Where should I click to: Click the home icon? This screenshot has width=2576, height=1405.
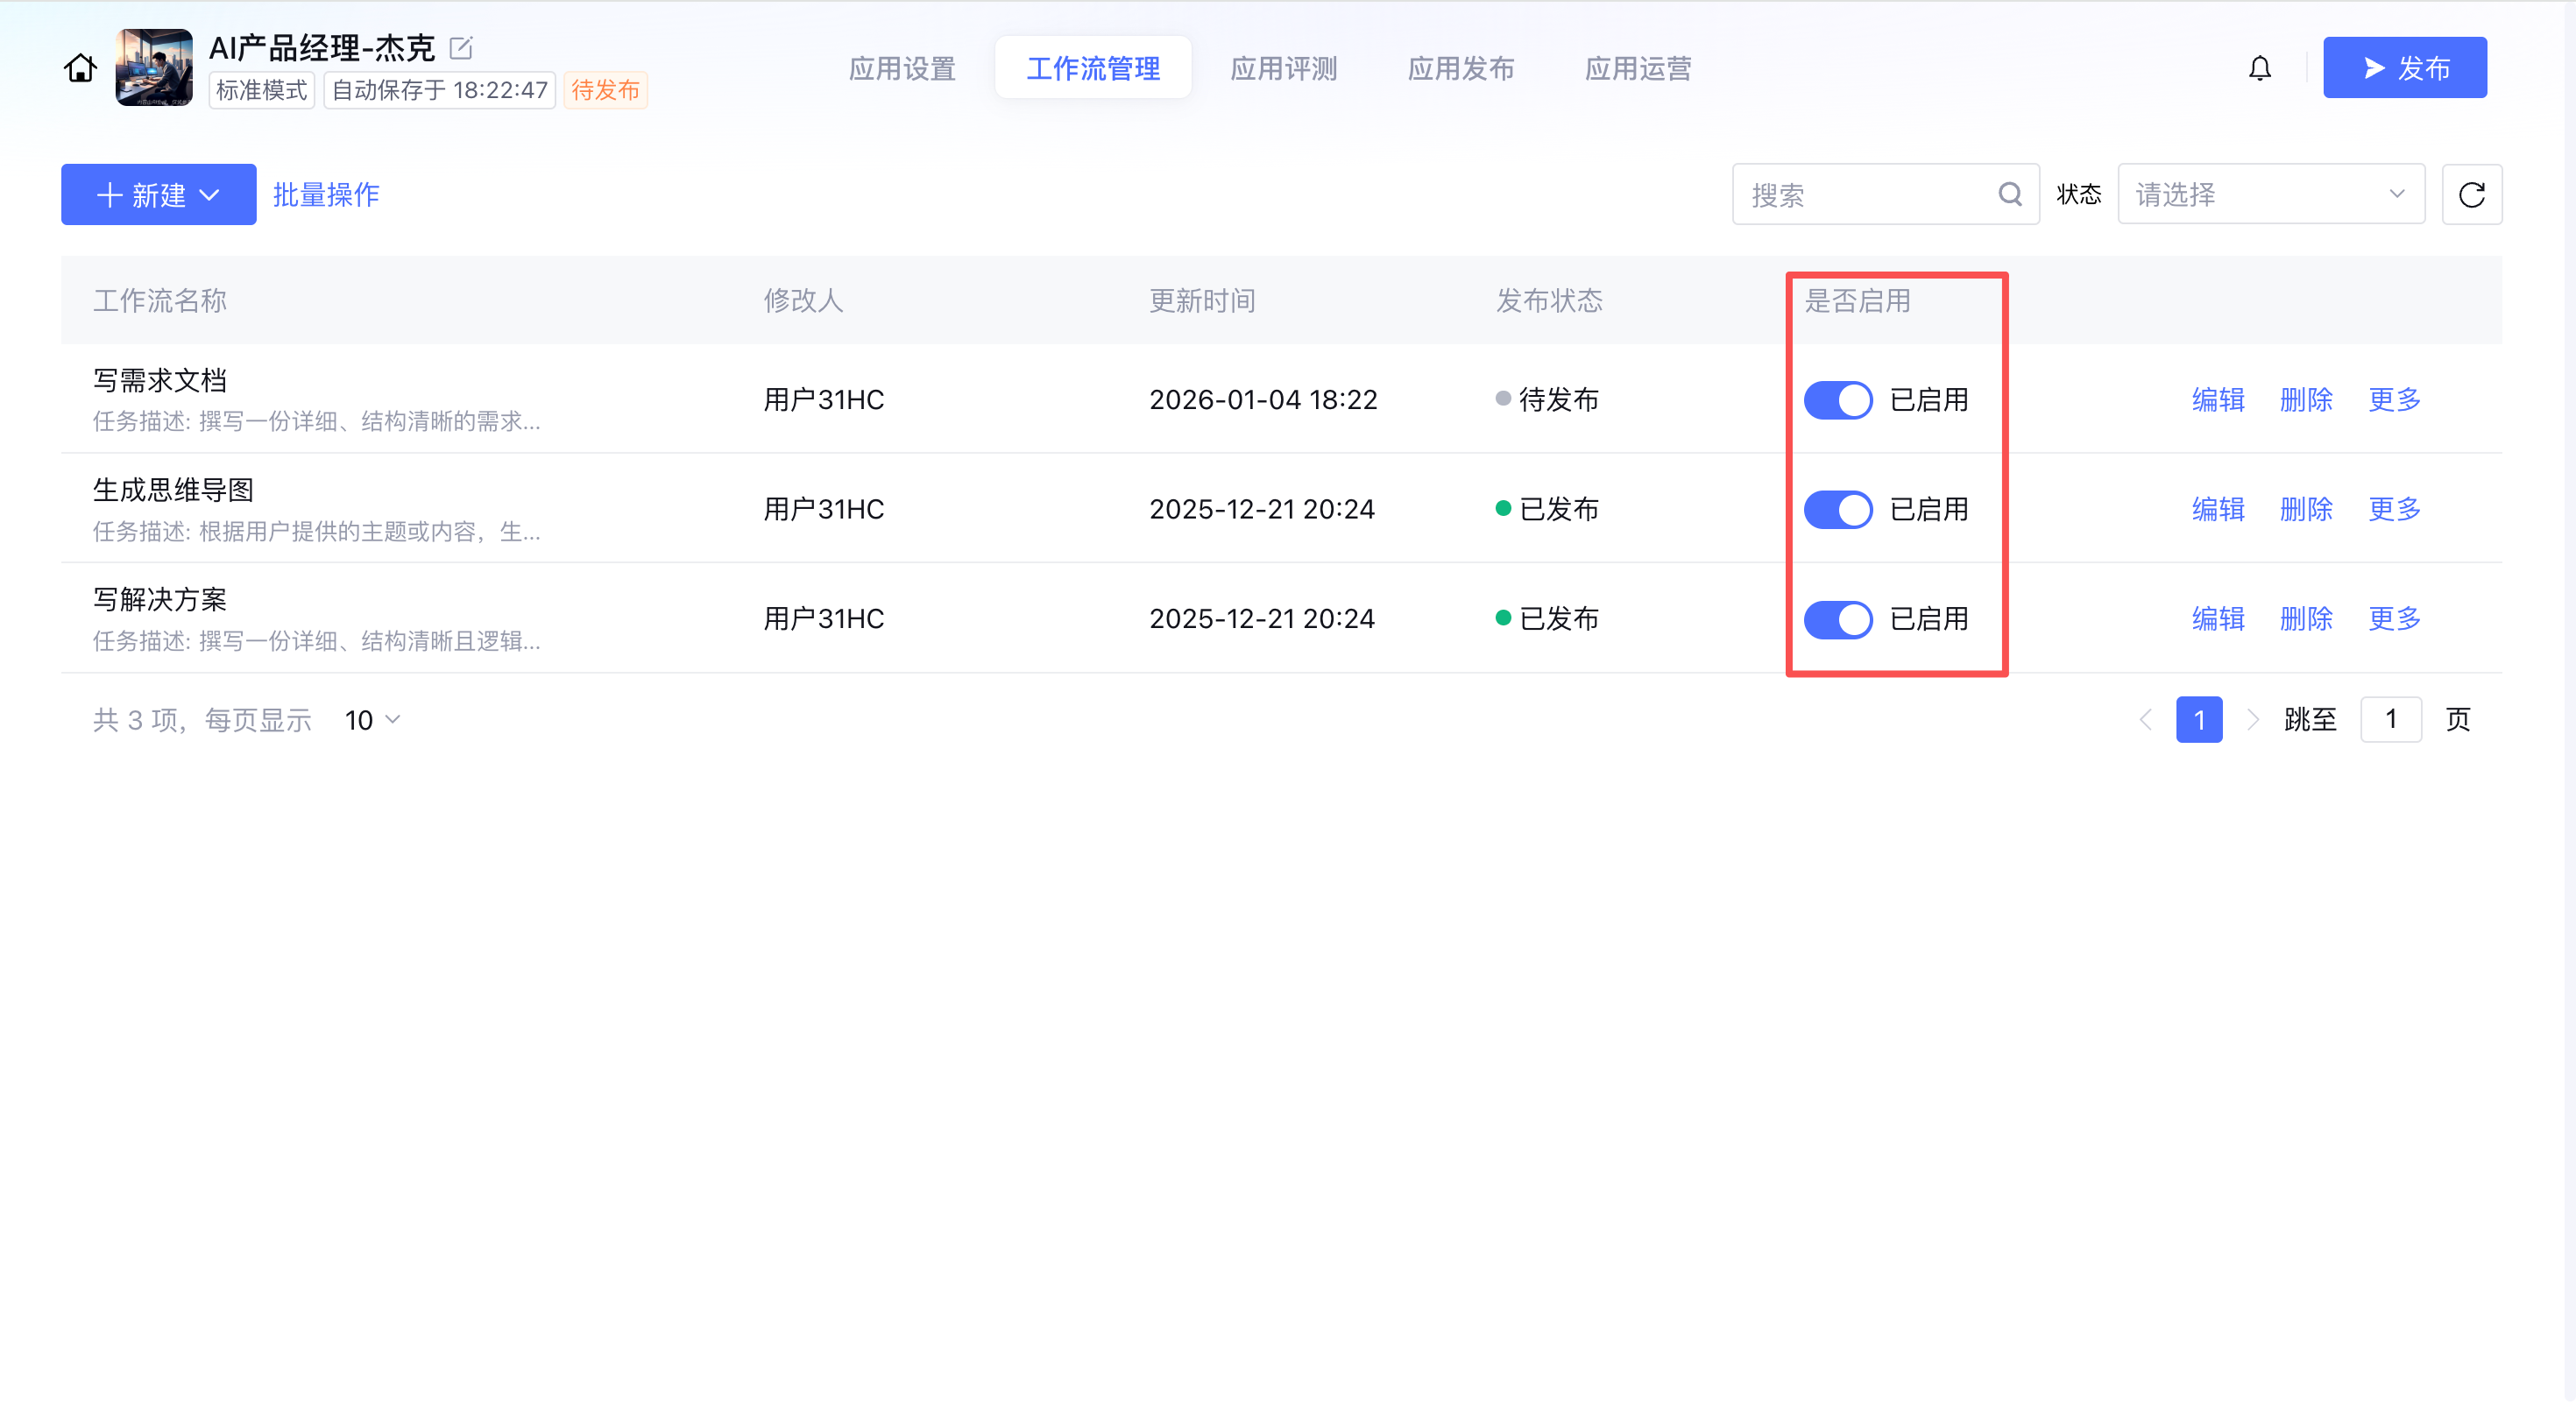click(x=80, y=68)
